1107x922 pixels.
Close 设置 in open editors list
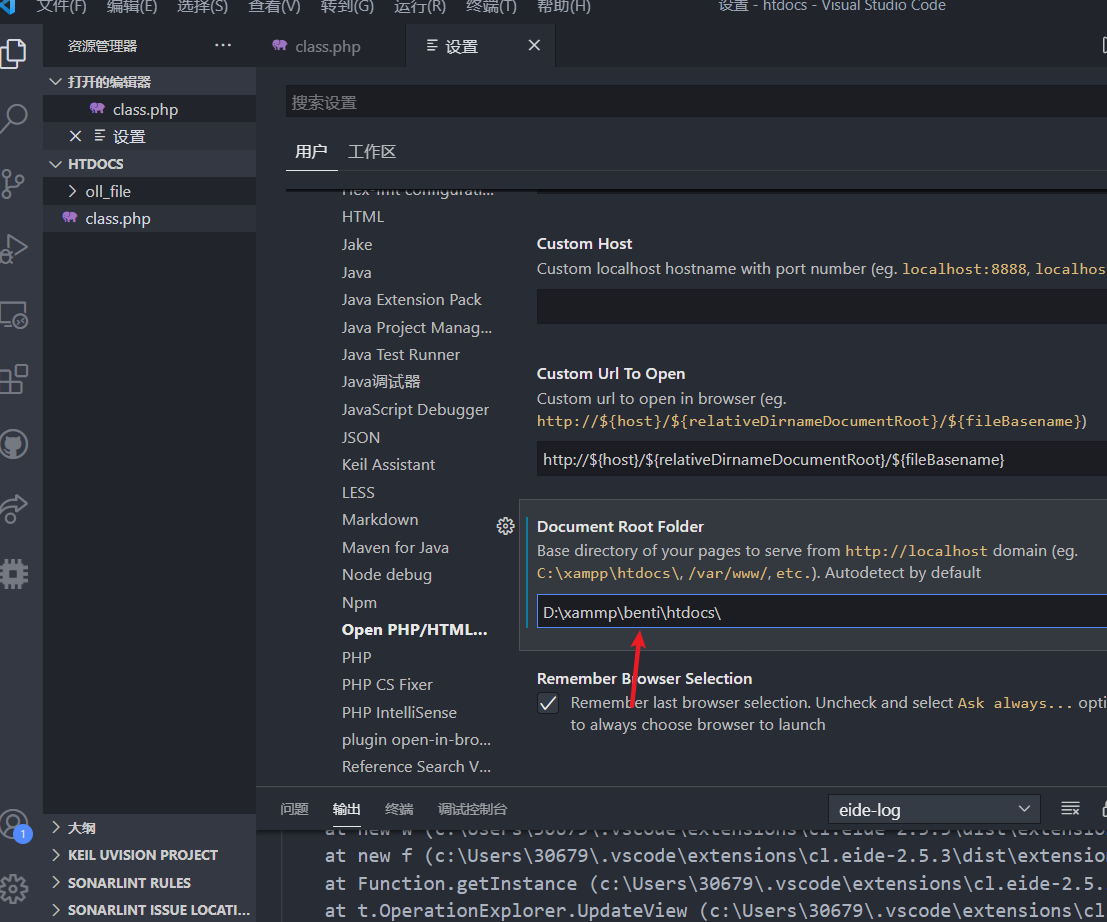coord(76,136)
